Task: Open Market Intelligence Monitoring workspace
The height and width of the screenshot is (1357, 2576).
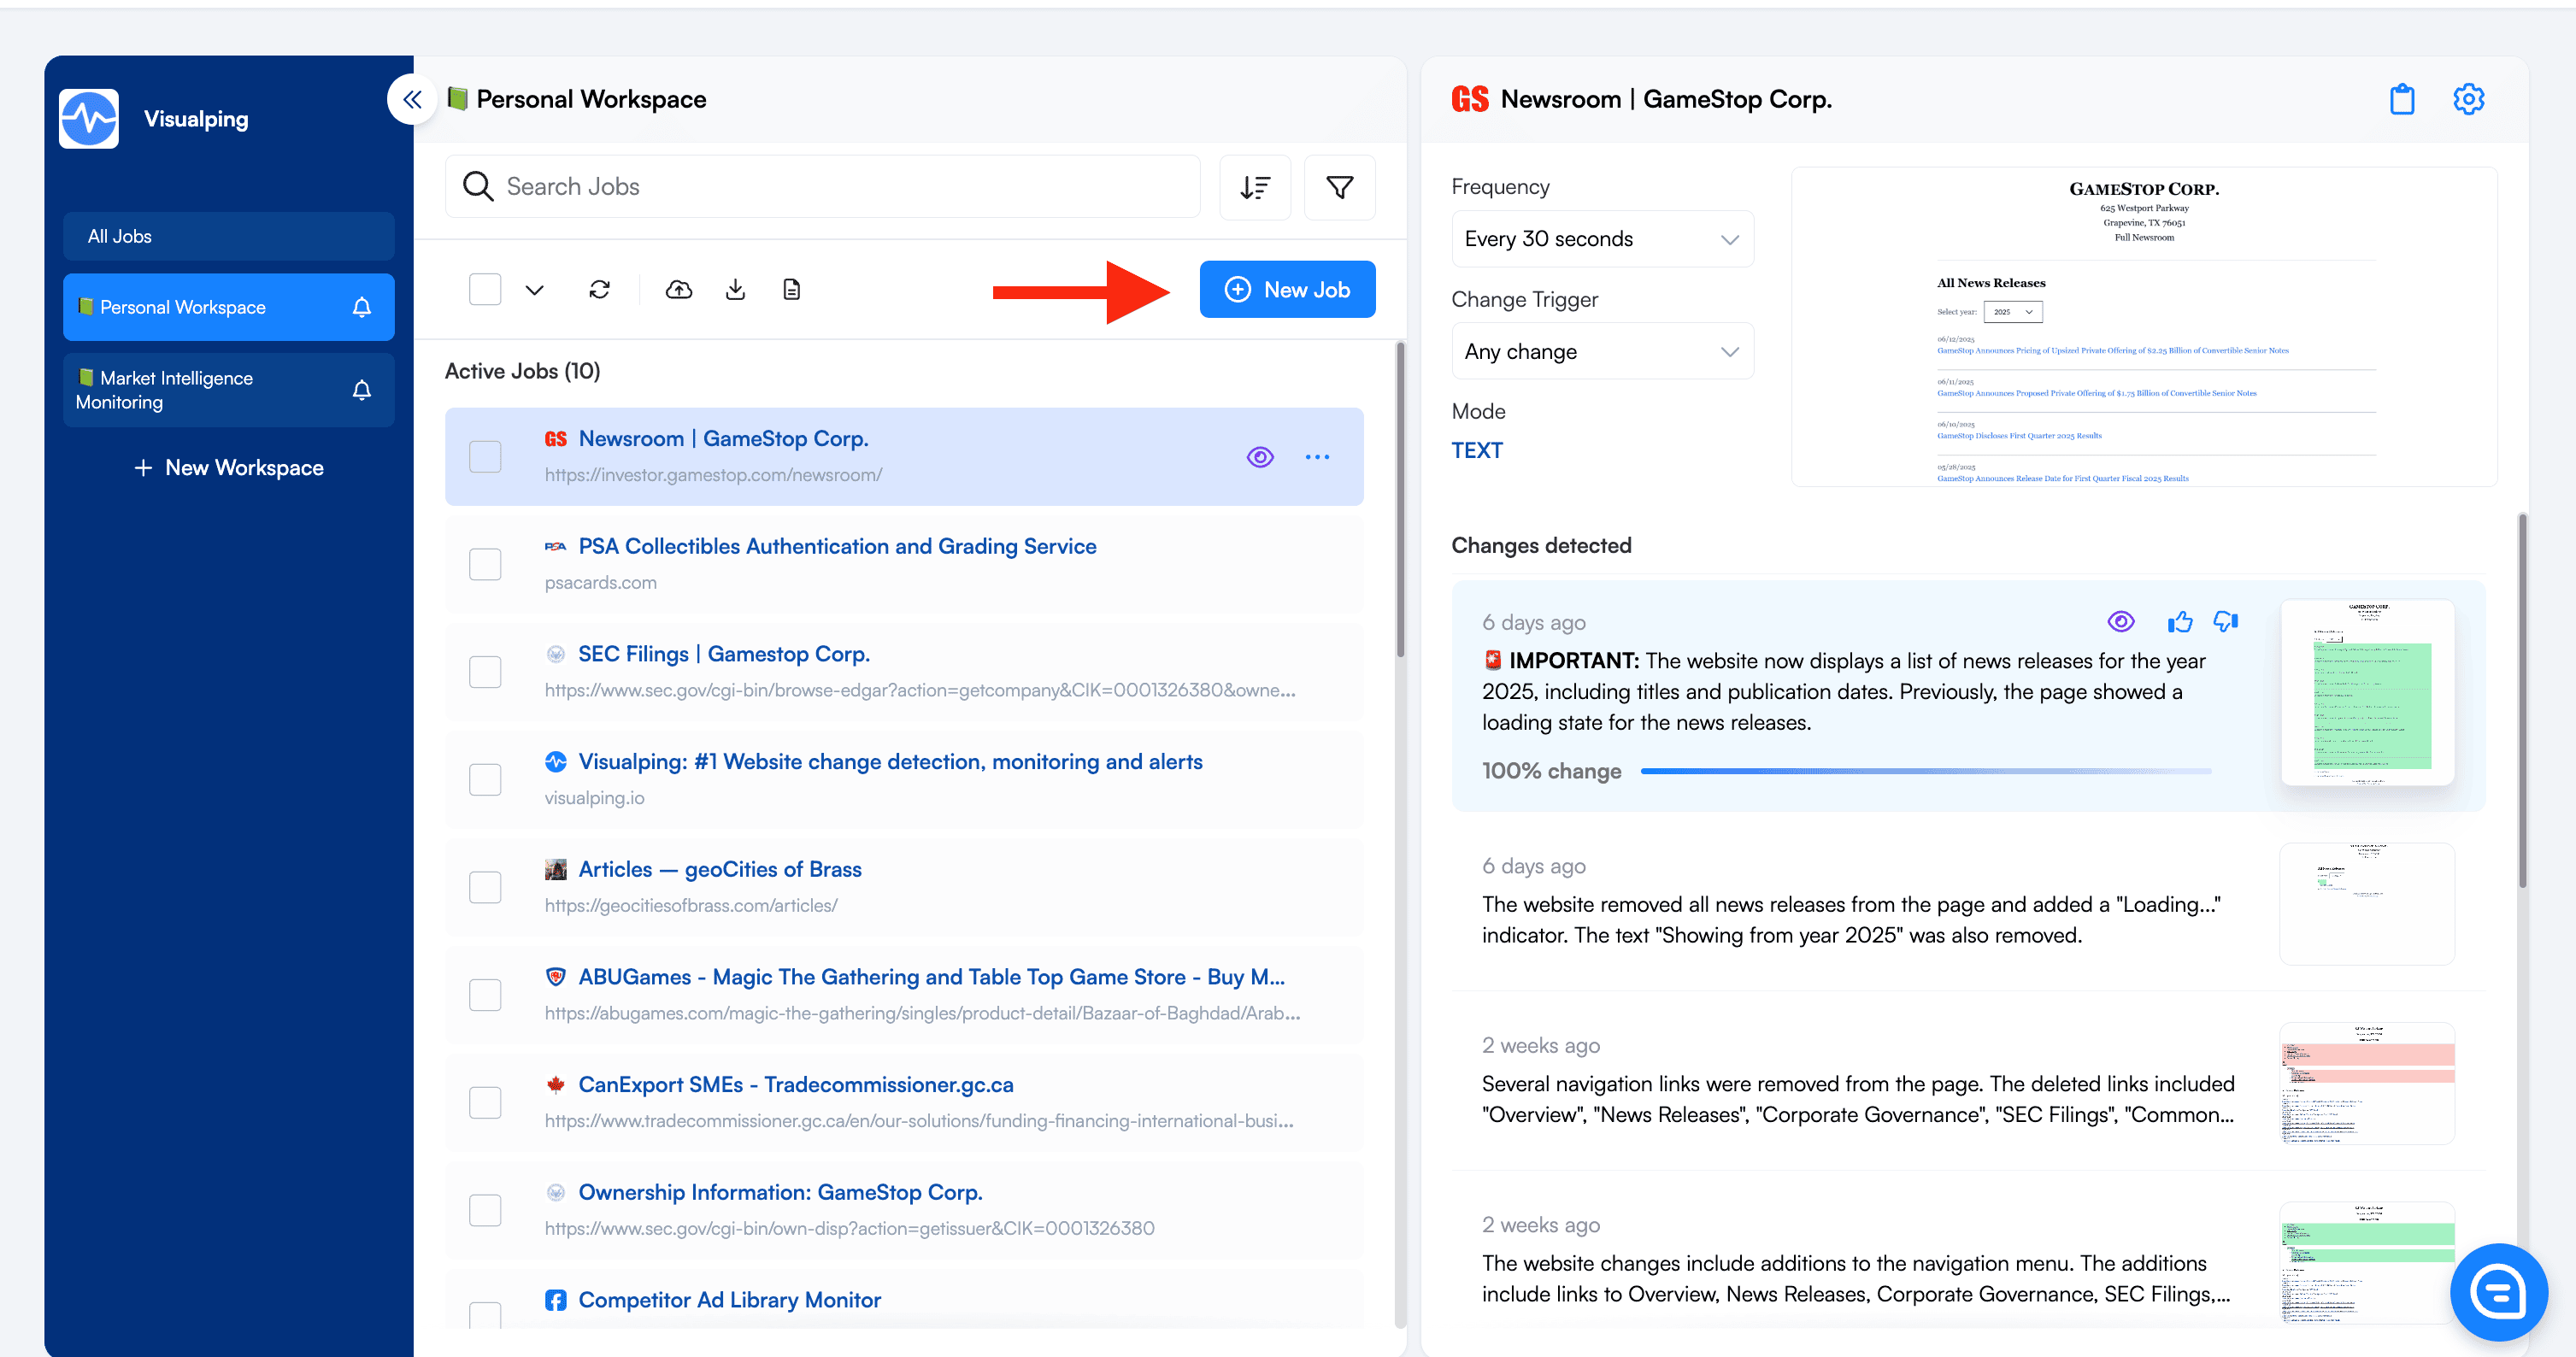Action: click(x=229, y=391)
